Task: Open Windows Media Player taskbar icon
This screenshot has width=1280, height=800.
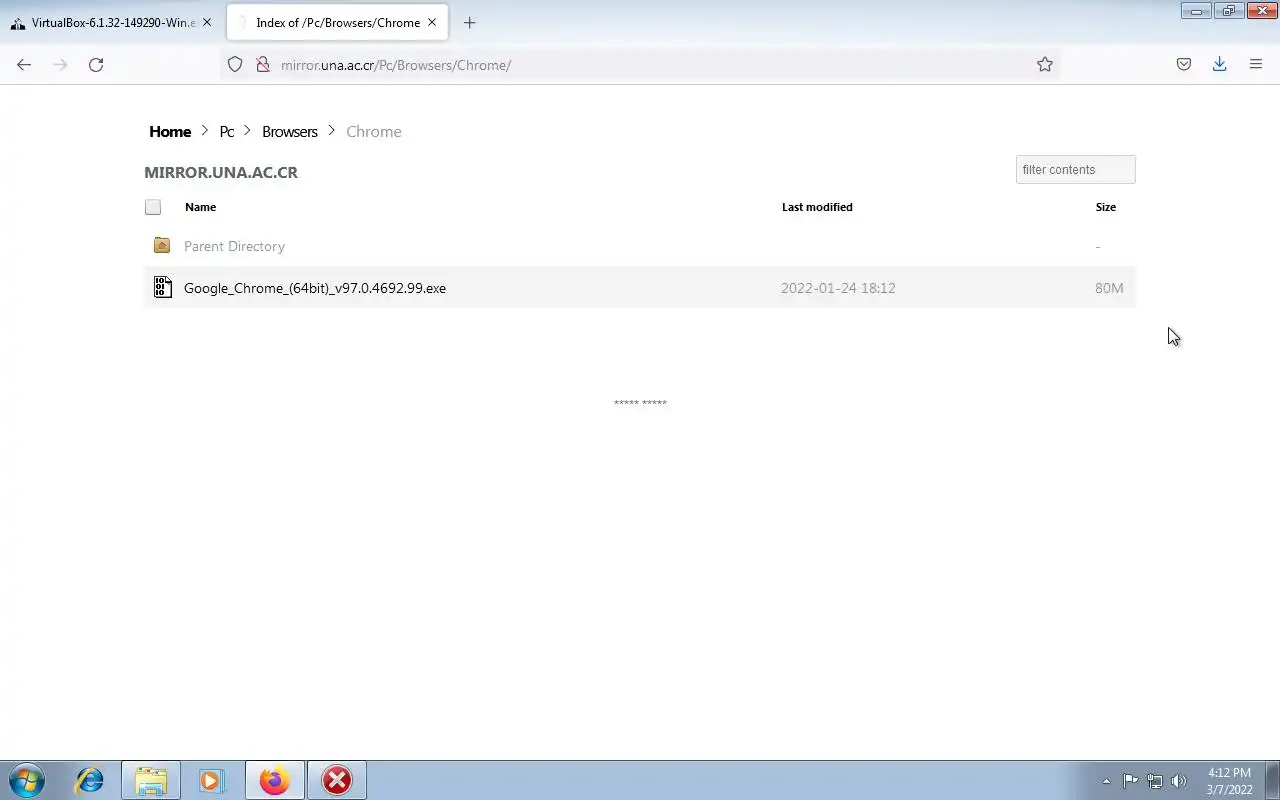Action: (212, 780)
